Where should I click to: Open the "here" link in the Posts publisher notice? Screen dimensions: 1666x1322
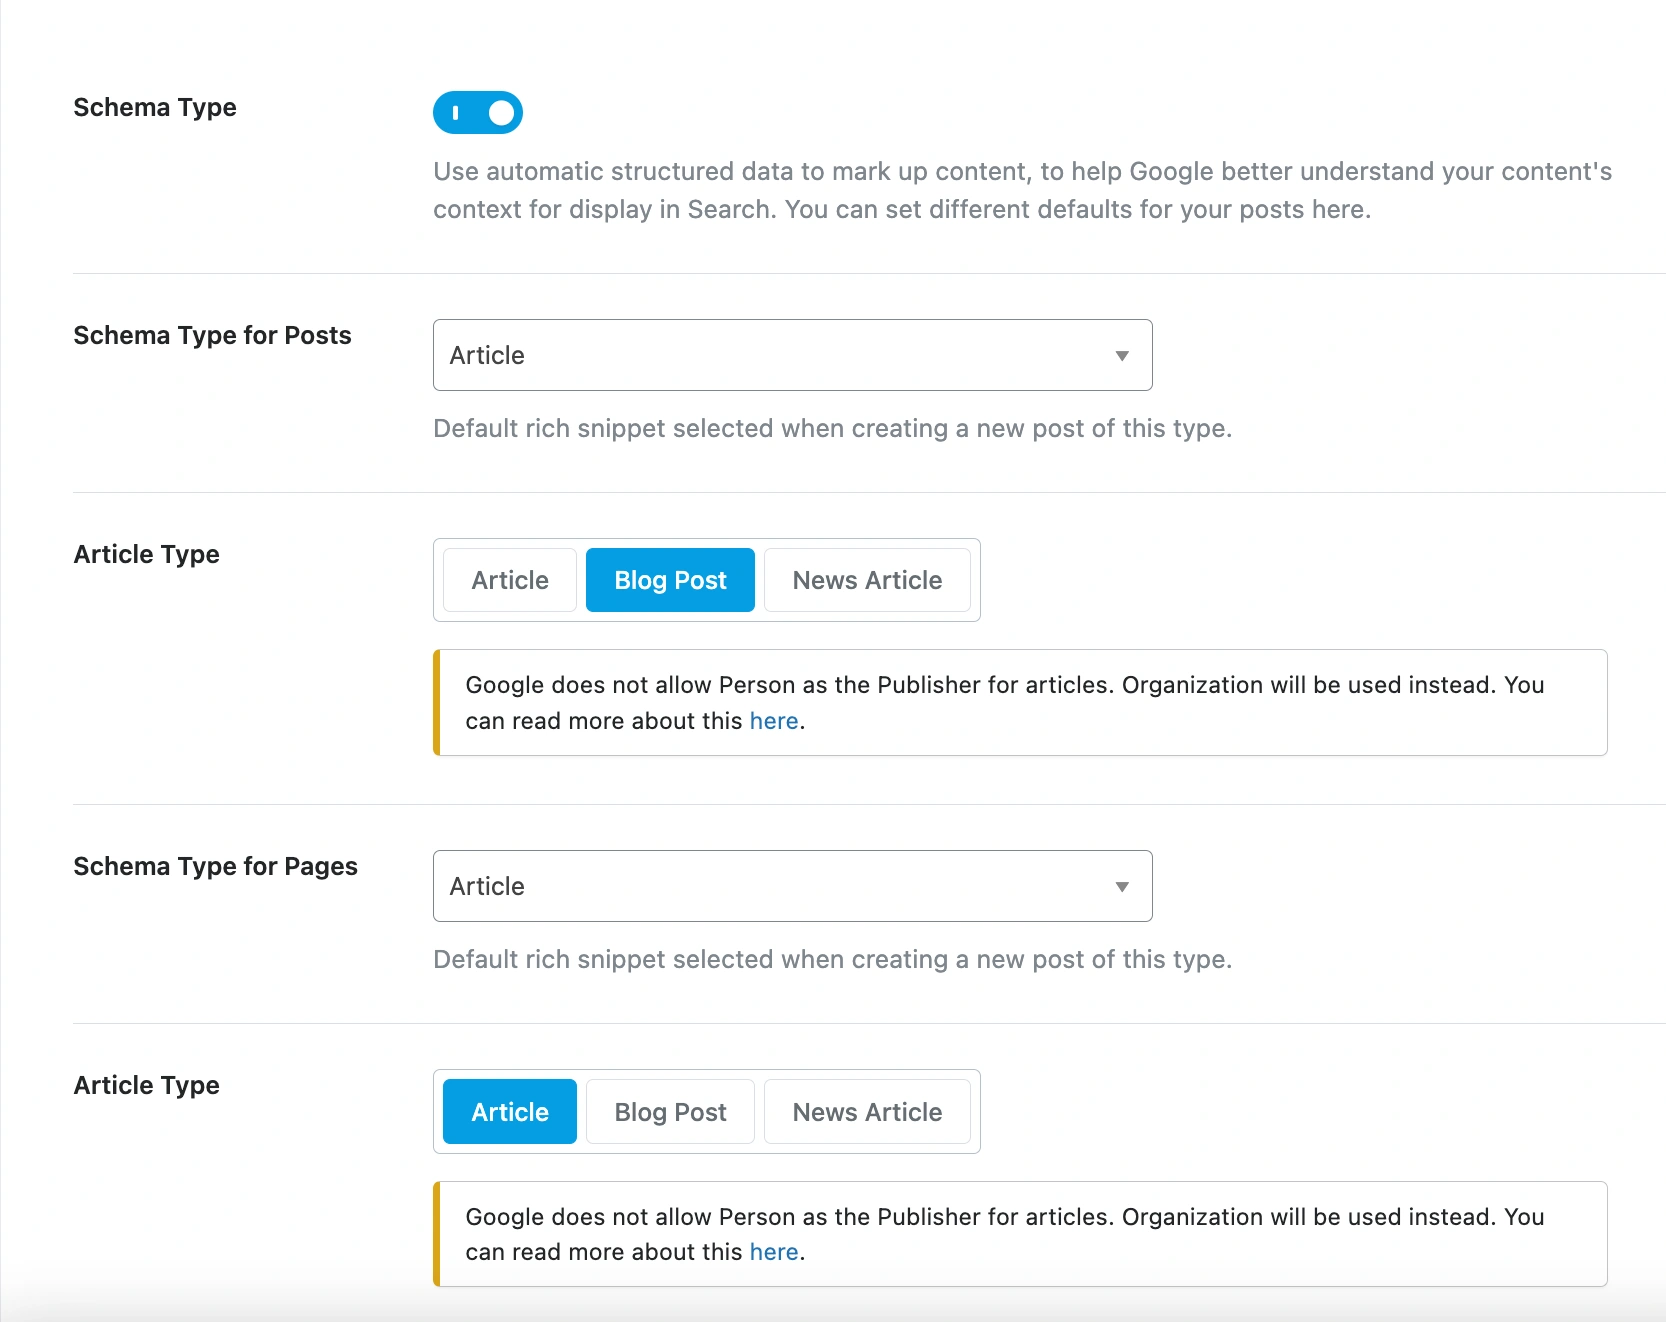tap(774, 721)
